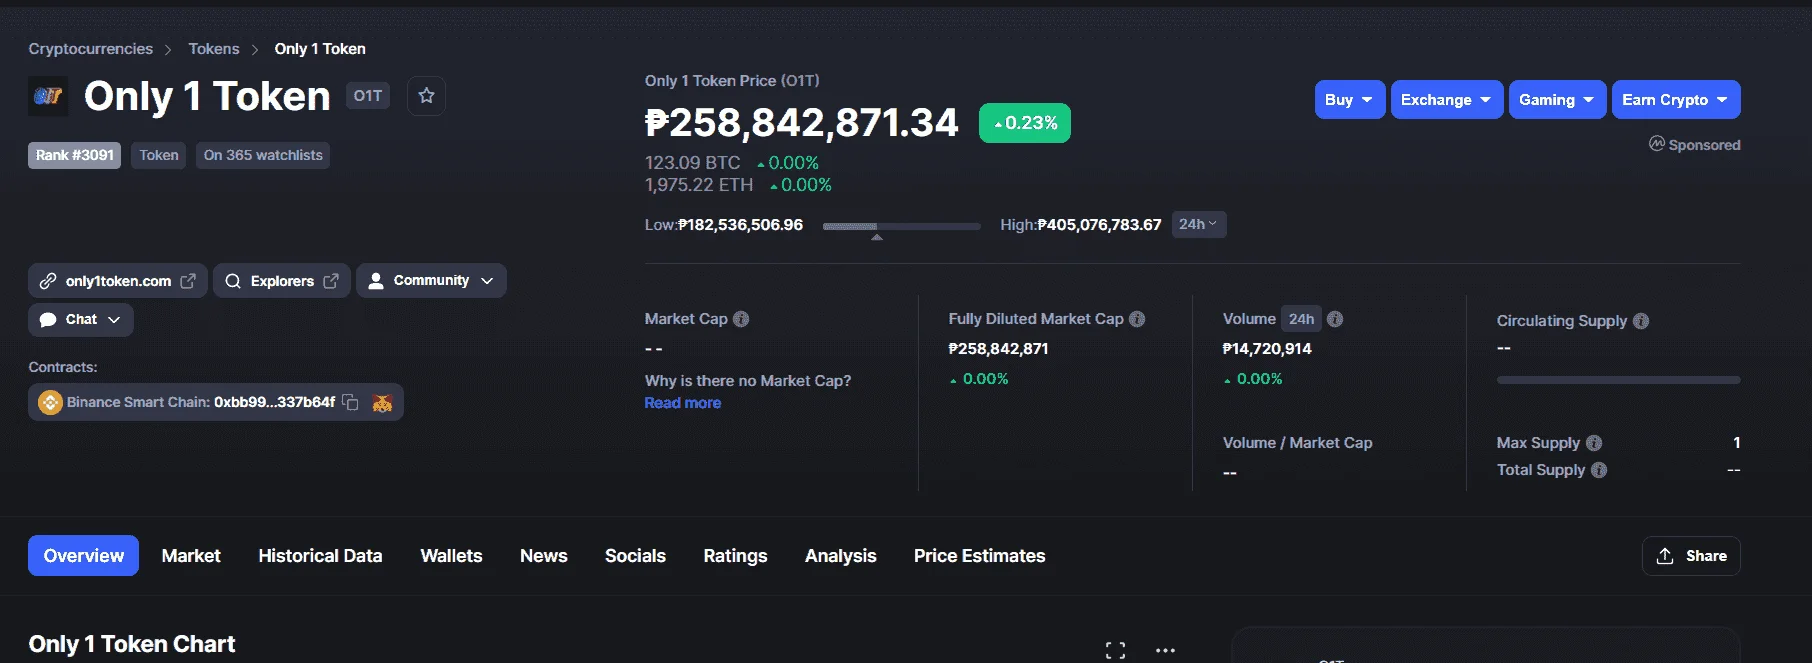Open the Buy dropdown
Image resolution: width=1812 pixels, height=663 pixels.
point(1350,100)
